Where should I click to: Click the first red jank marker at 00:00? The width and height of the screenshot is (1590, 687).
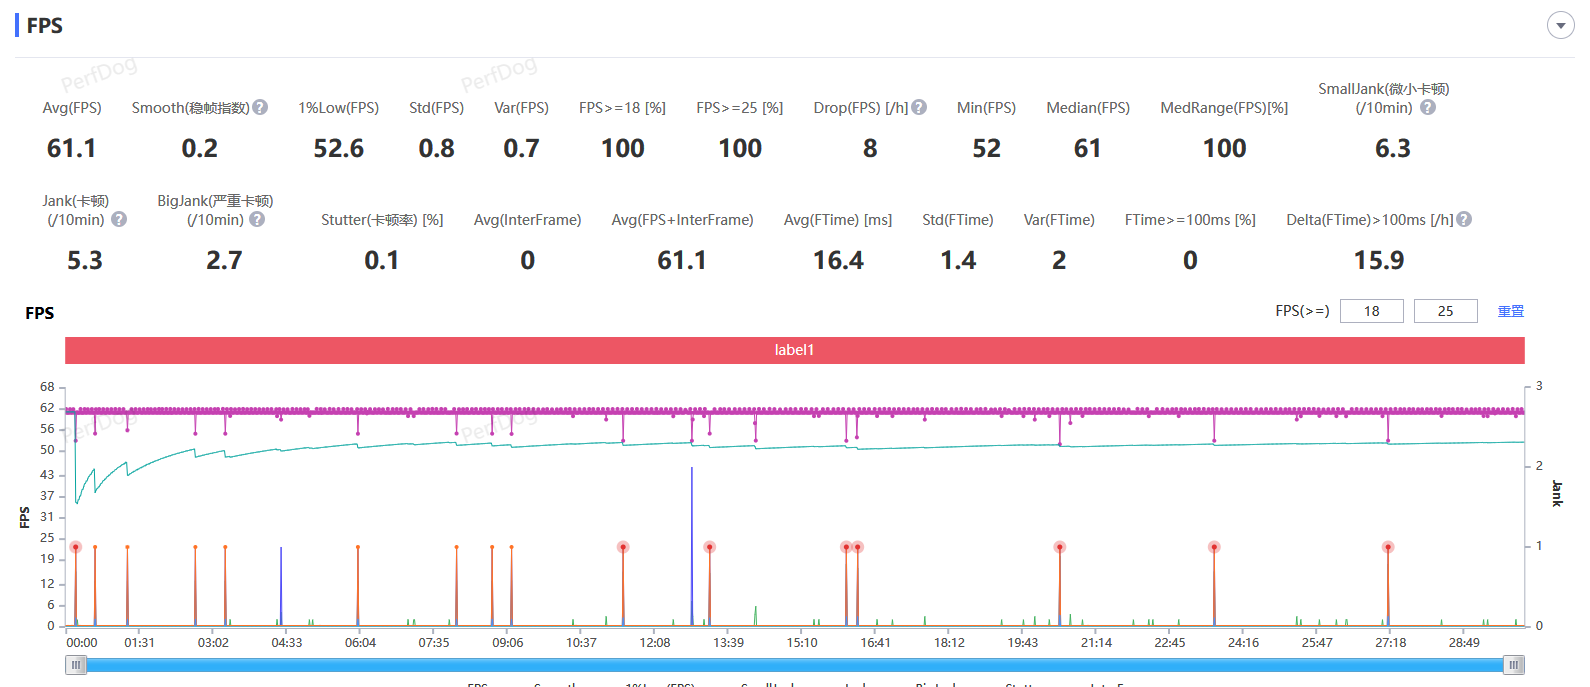pyautogui.click(x=75, y=547)
